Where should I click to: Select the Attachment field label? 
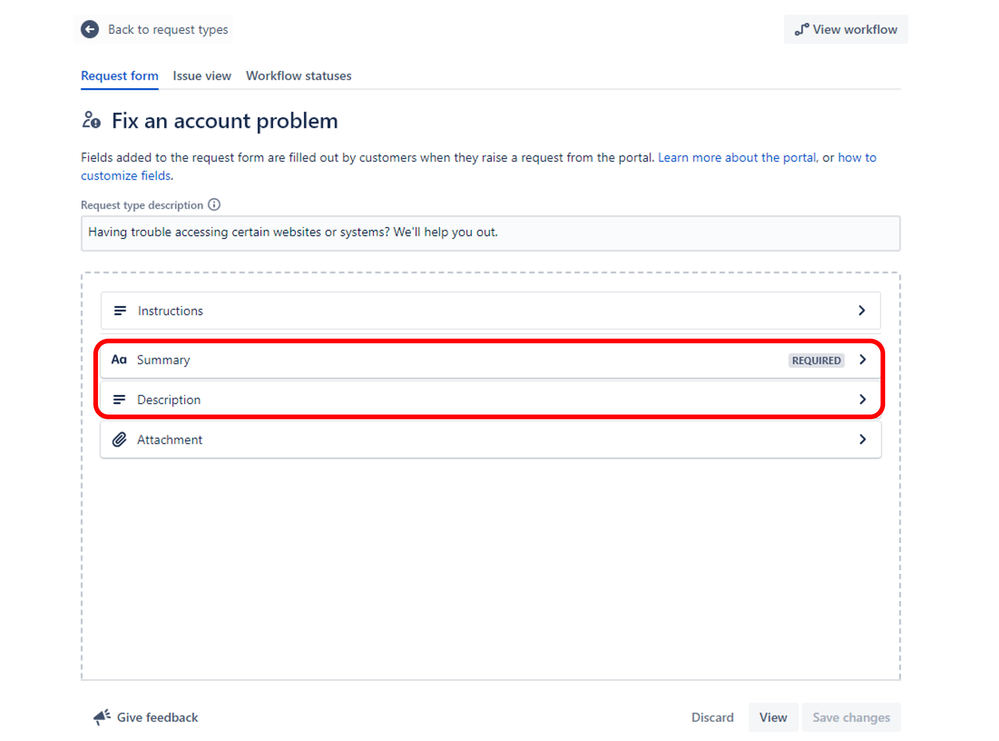pos(169,440)
